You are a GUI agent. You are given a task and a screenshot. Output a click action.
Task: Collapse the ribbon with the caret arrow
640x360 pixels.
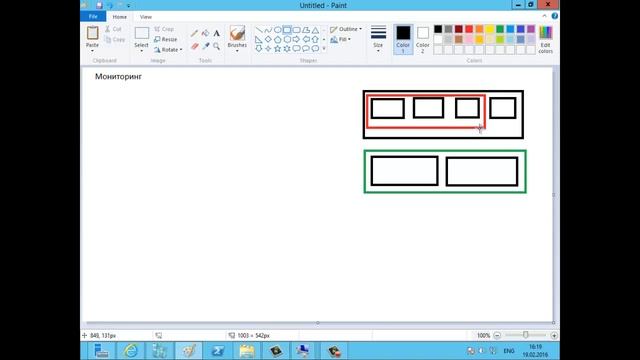[x=544, y=16]
